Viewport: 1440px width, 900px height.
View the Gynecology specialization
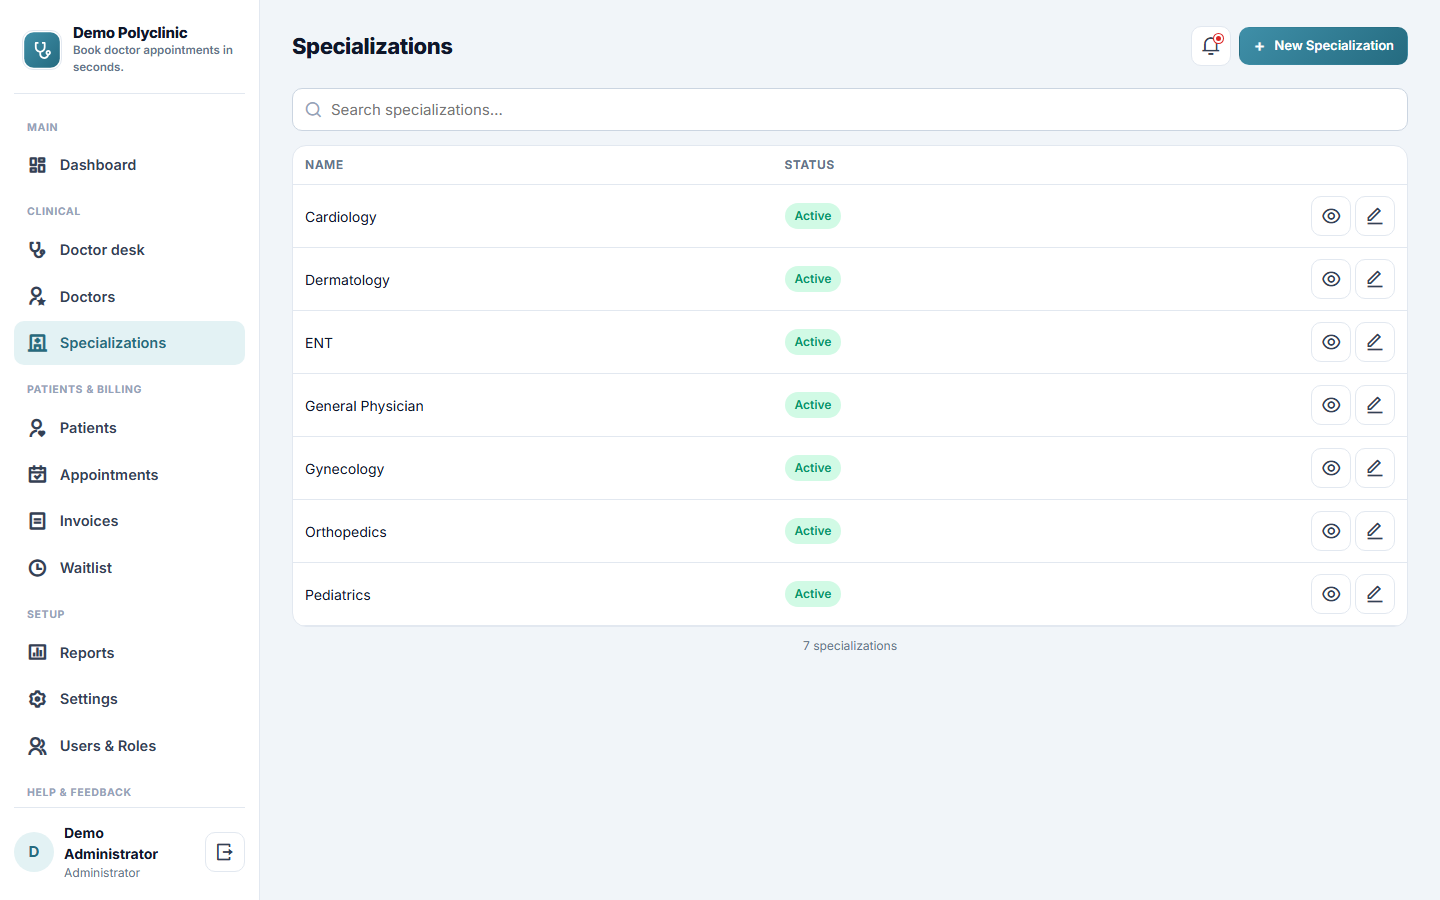click(x=1331, y=468)
